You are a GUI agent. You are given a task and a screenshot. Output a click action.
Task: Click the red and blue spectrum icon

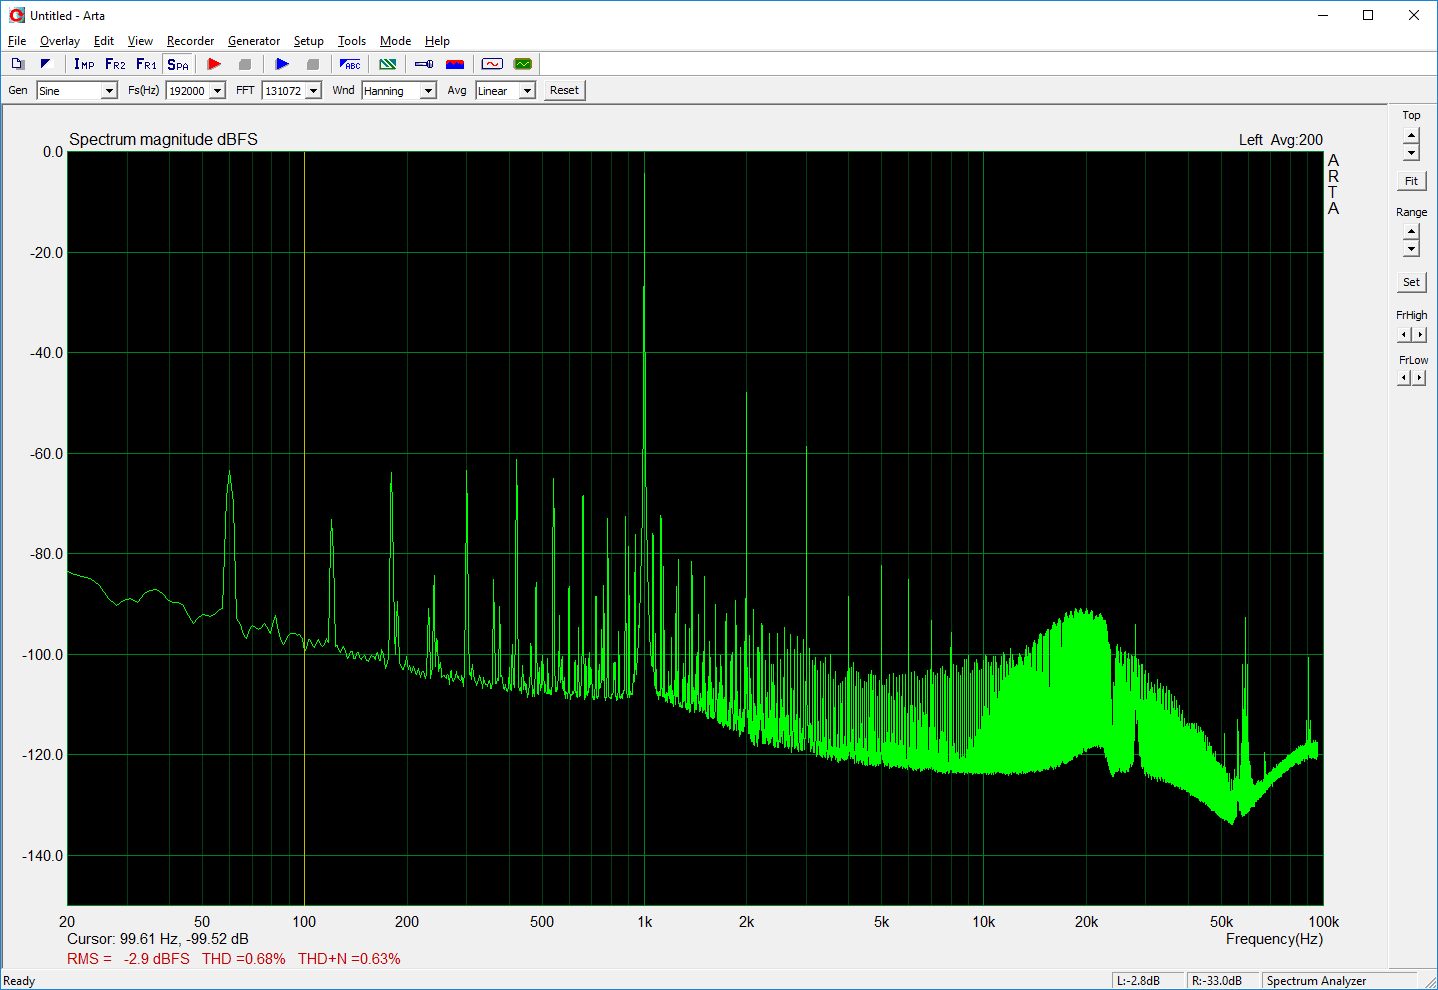click(x=455, y=64)
